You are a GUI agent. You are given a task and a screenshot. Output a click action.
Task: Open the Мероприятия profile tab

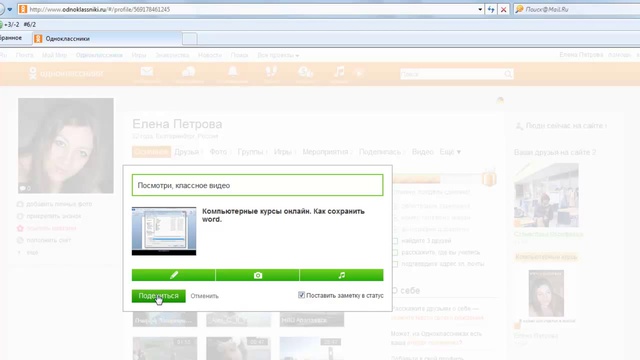coord(325,152)
